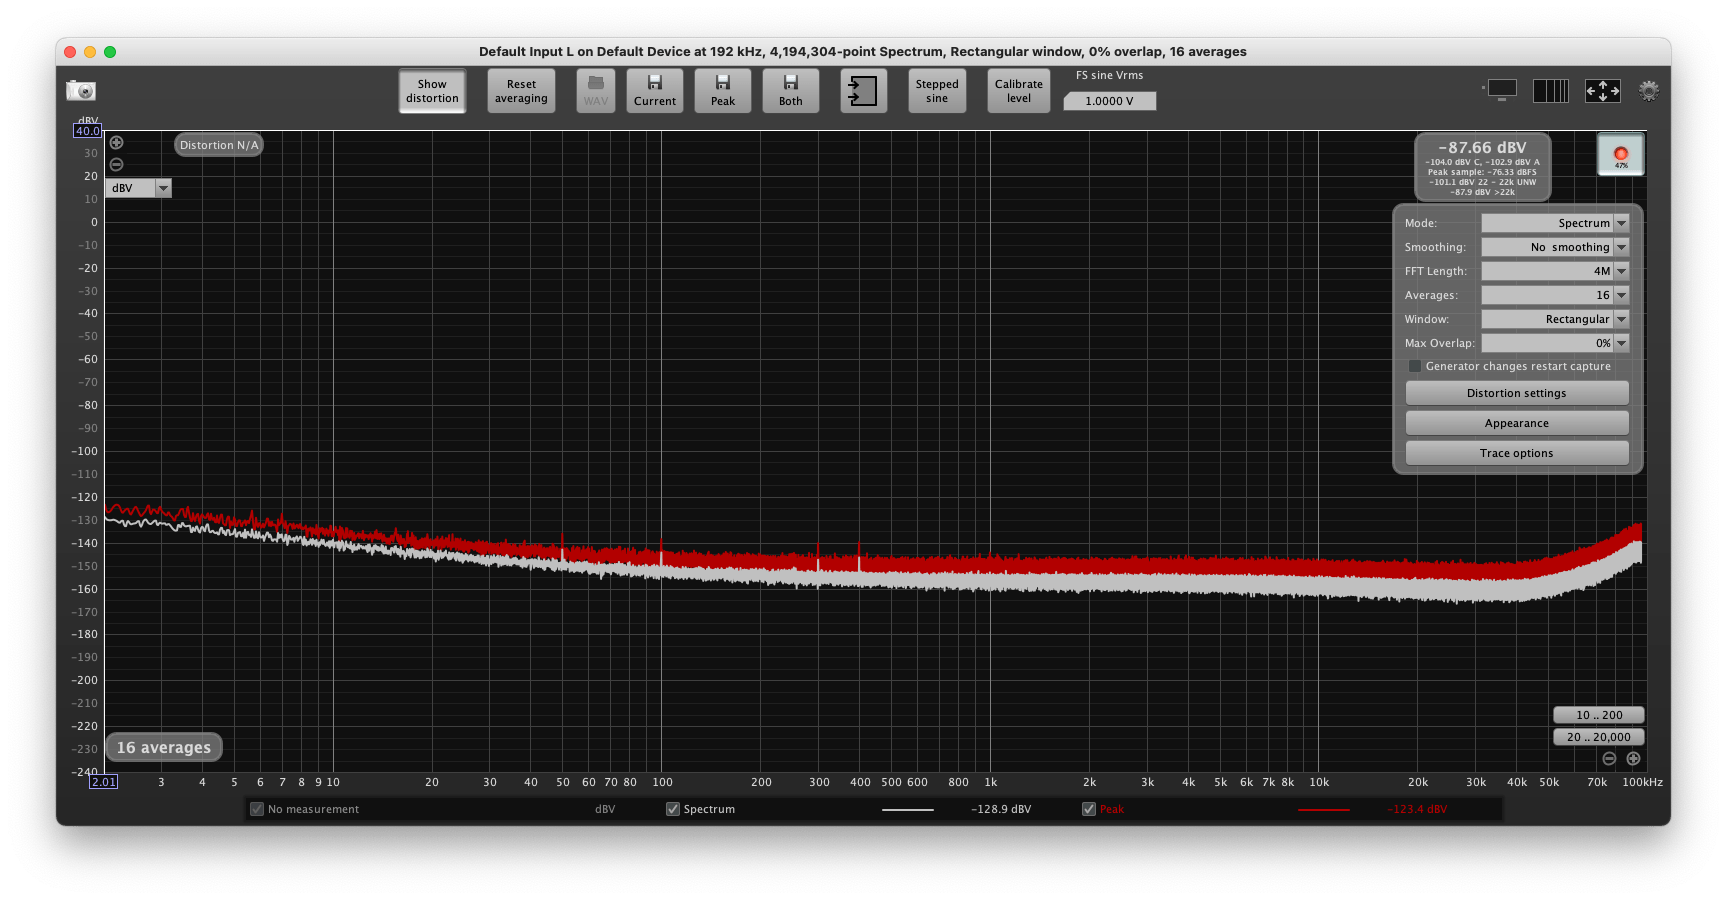Toggle the No measurement checkbox
The width and height of the screenshot is (1727, 900).
(x=257, y=809)
